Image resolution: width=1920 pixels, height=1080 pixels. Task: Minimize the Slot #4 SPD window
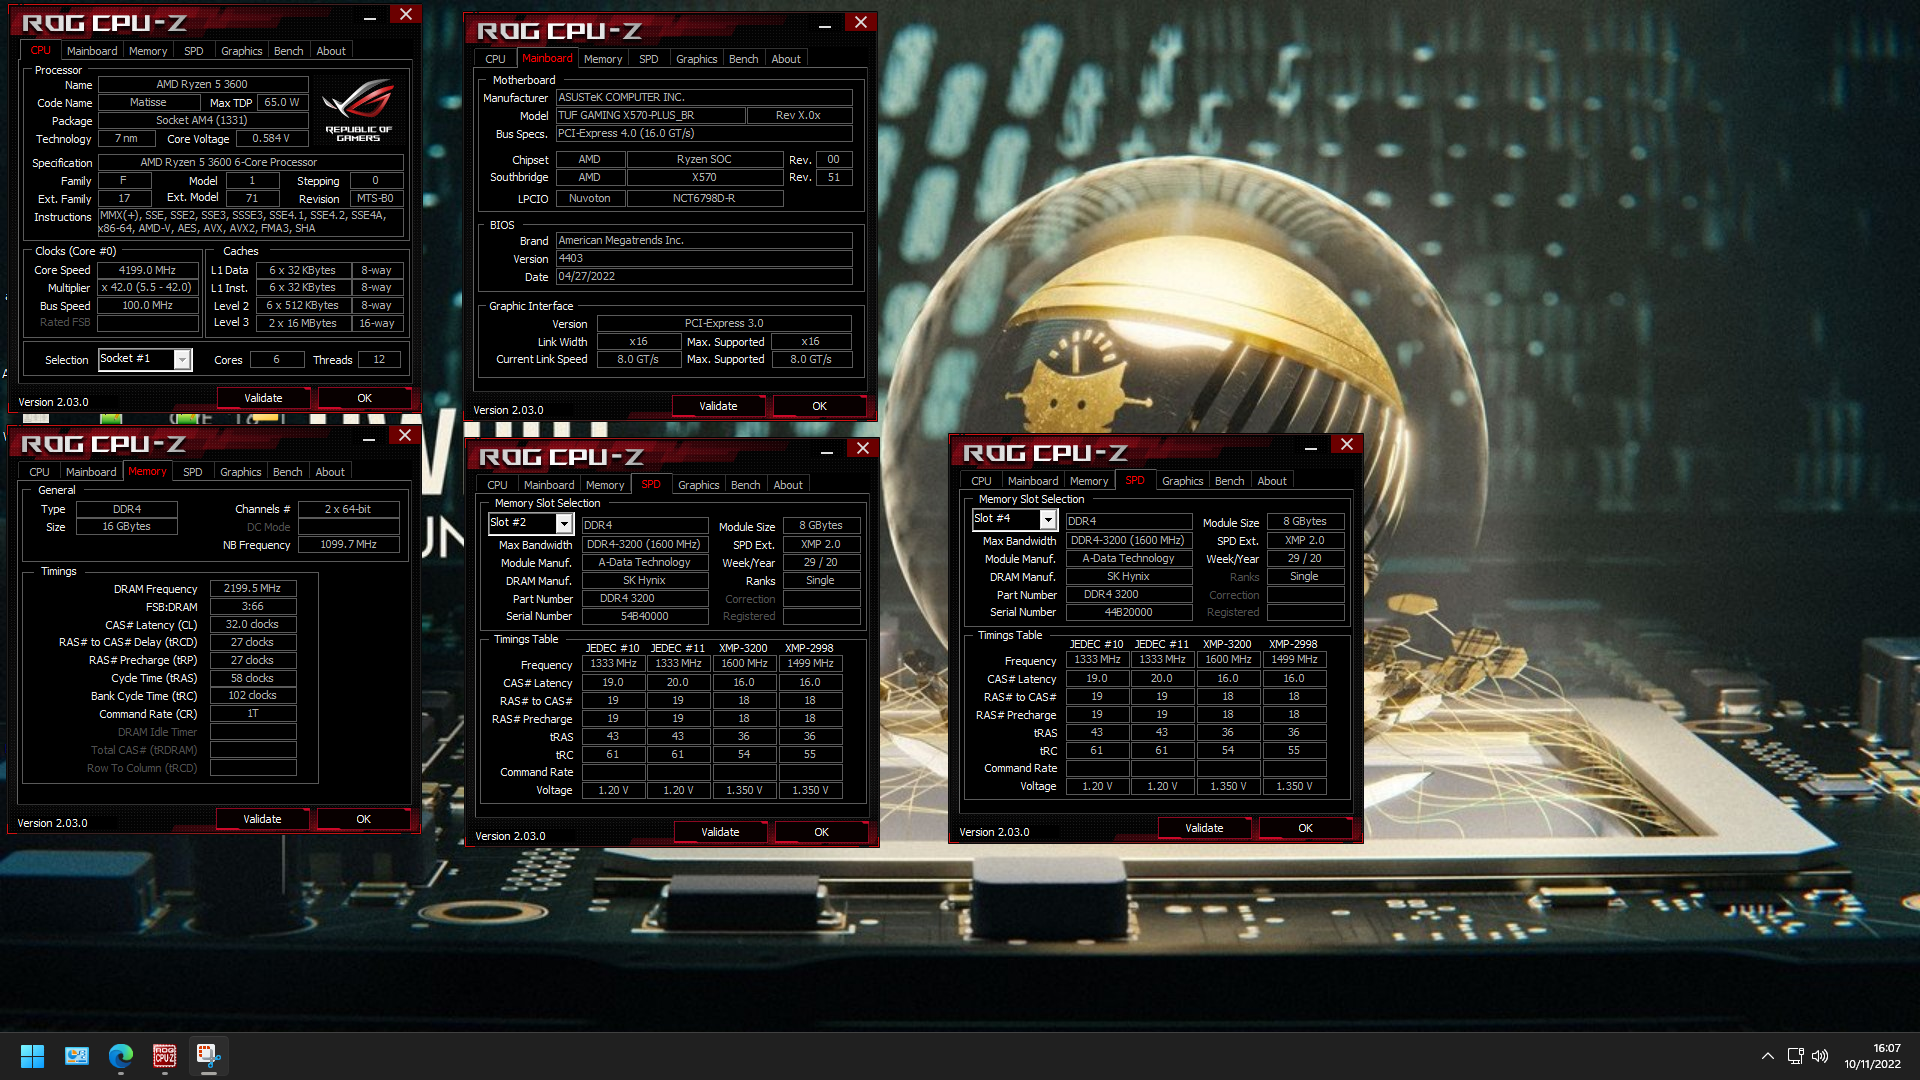point(1311,447)
